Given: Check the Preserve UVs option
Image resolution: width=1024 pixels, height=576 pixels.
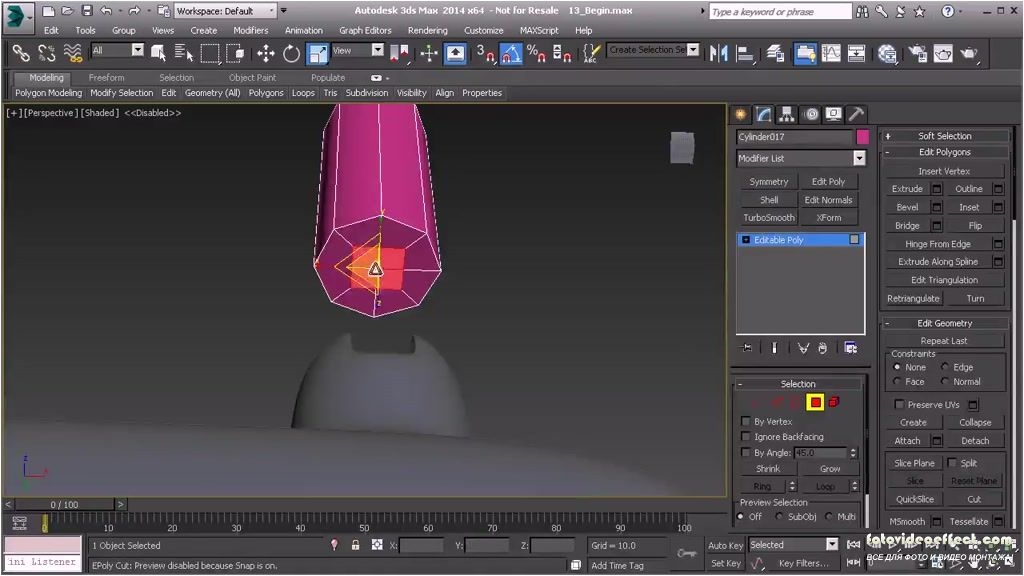Looking at the screenshot, I should [899, 405].
